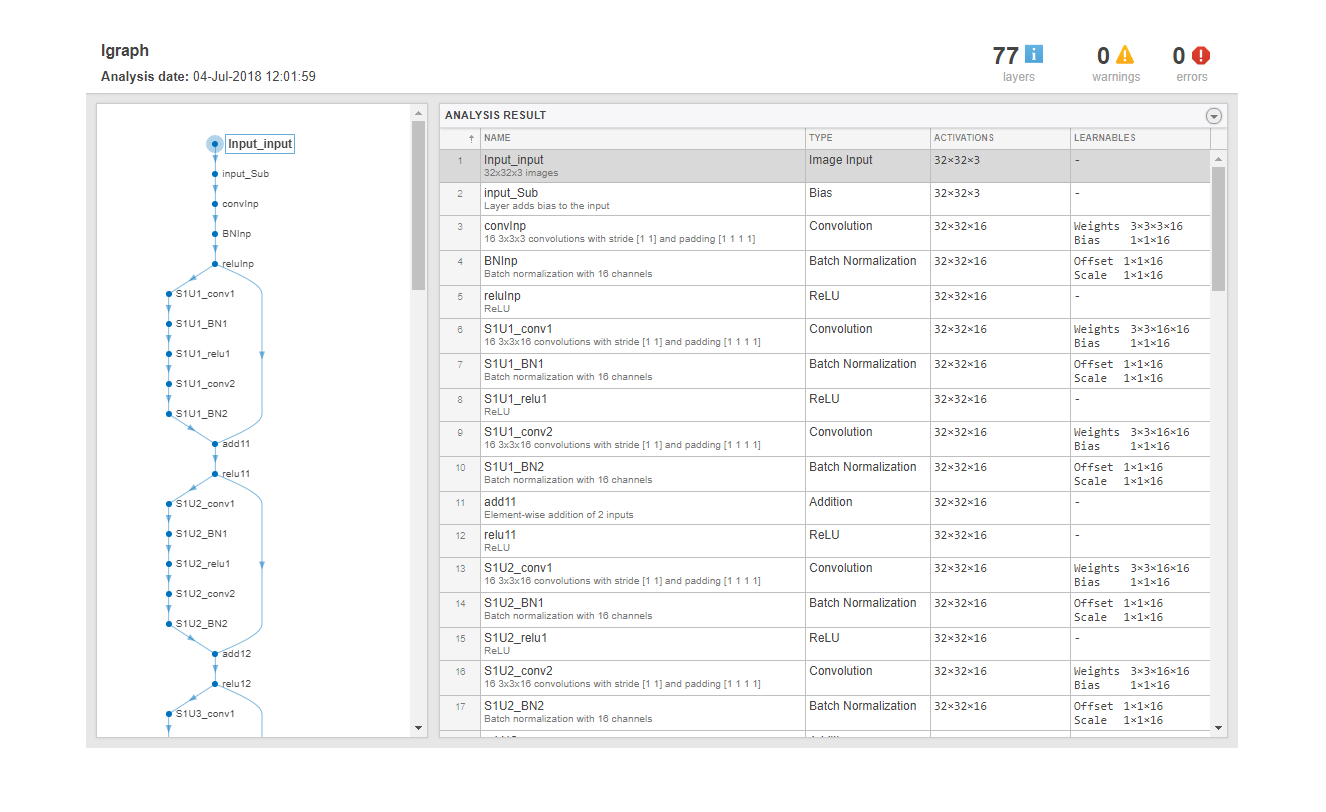Select the S1U1_conv1 node in the graph

click(205, 293)
